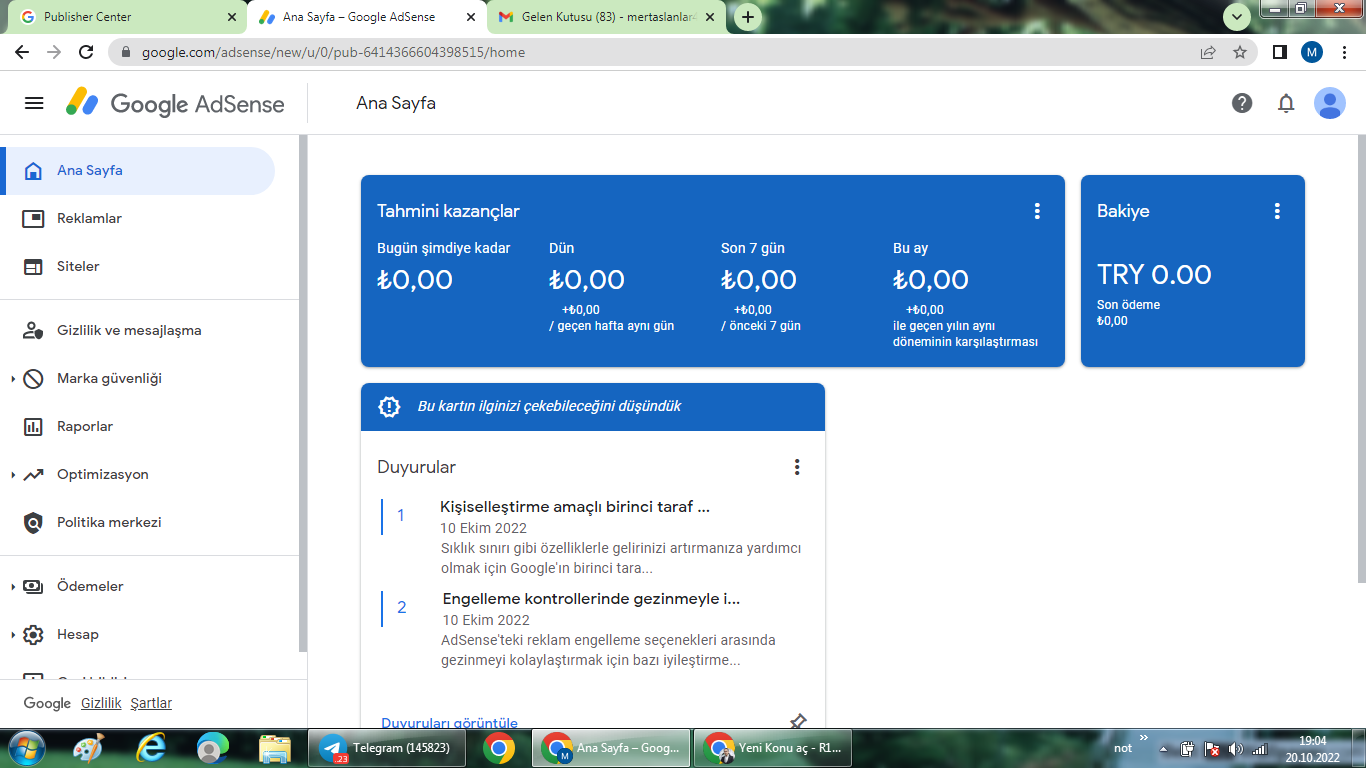Click the TRY 0.00 balance amount
The height and width of the screenshot is (768, 1366).
point(1154,275)
